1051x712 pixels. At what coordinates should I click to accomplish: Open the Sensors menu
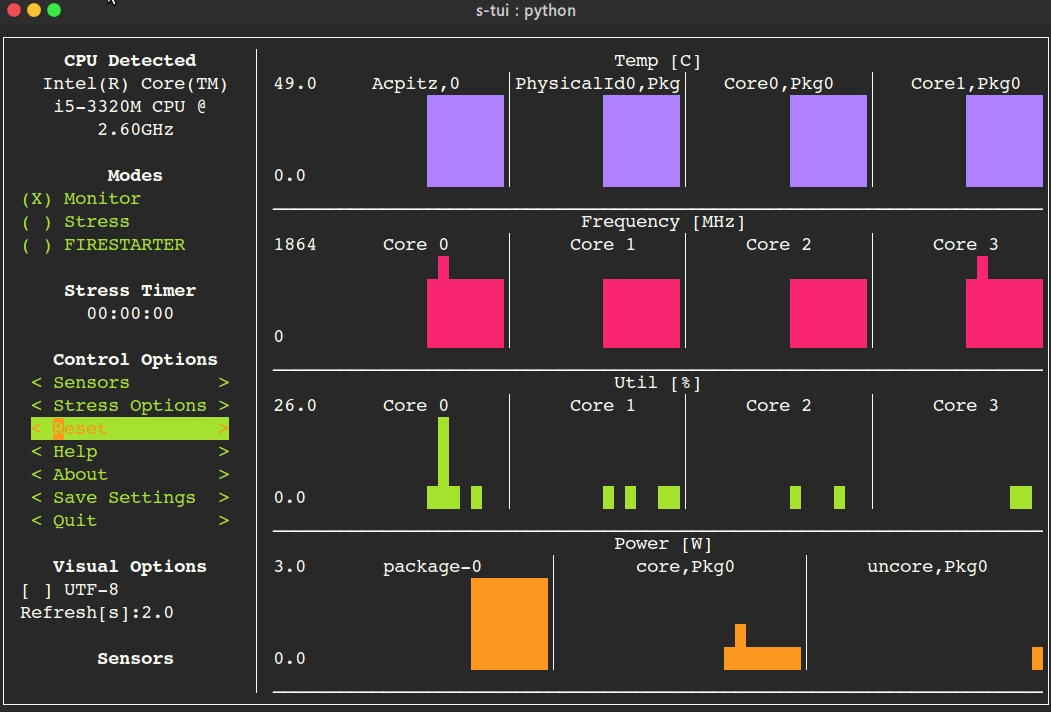(130, 383)
